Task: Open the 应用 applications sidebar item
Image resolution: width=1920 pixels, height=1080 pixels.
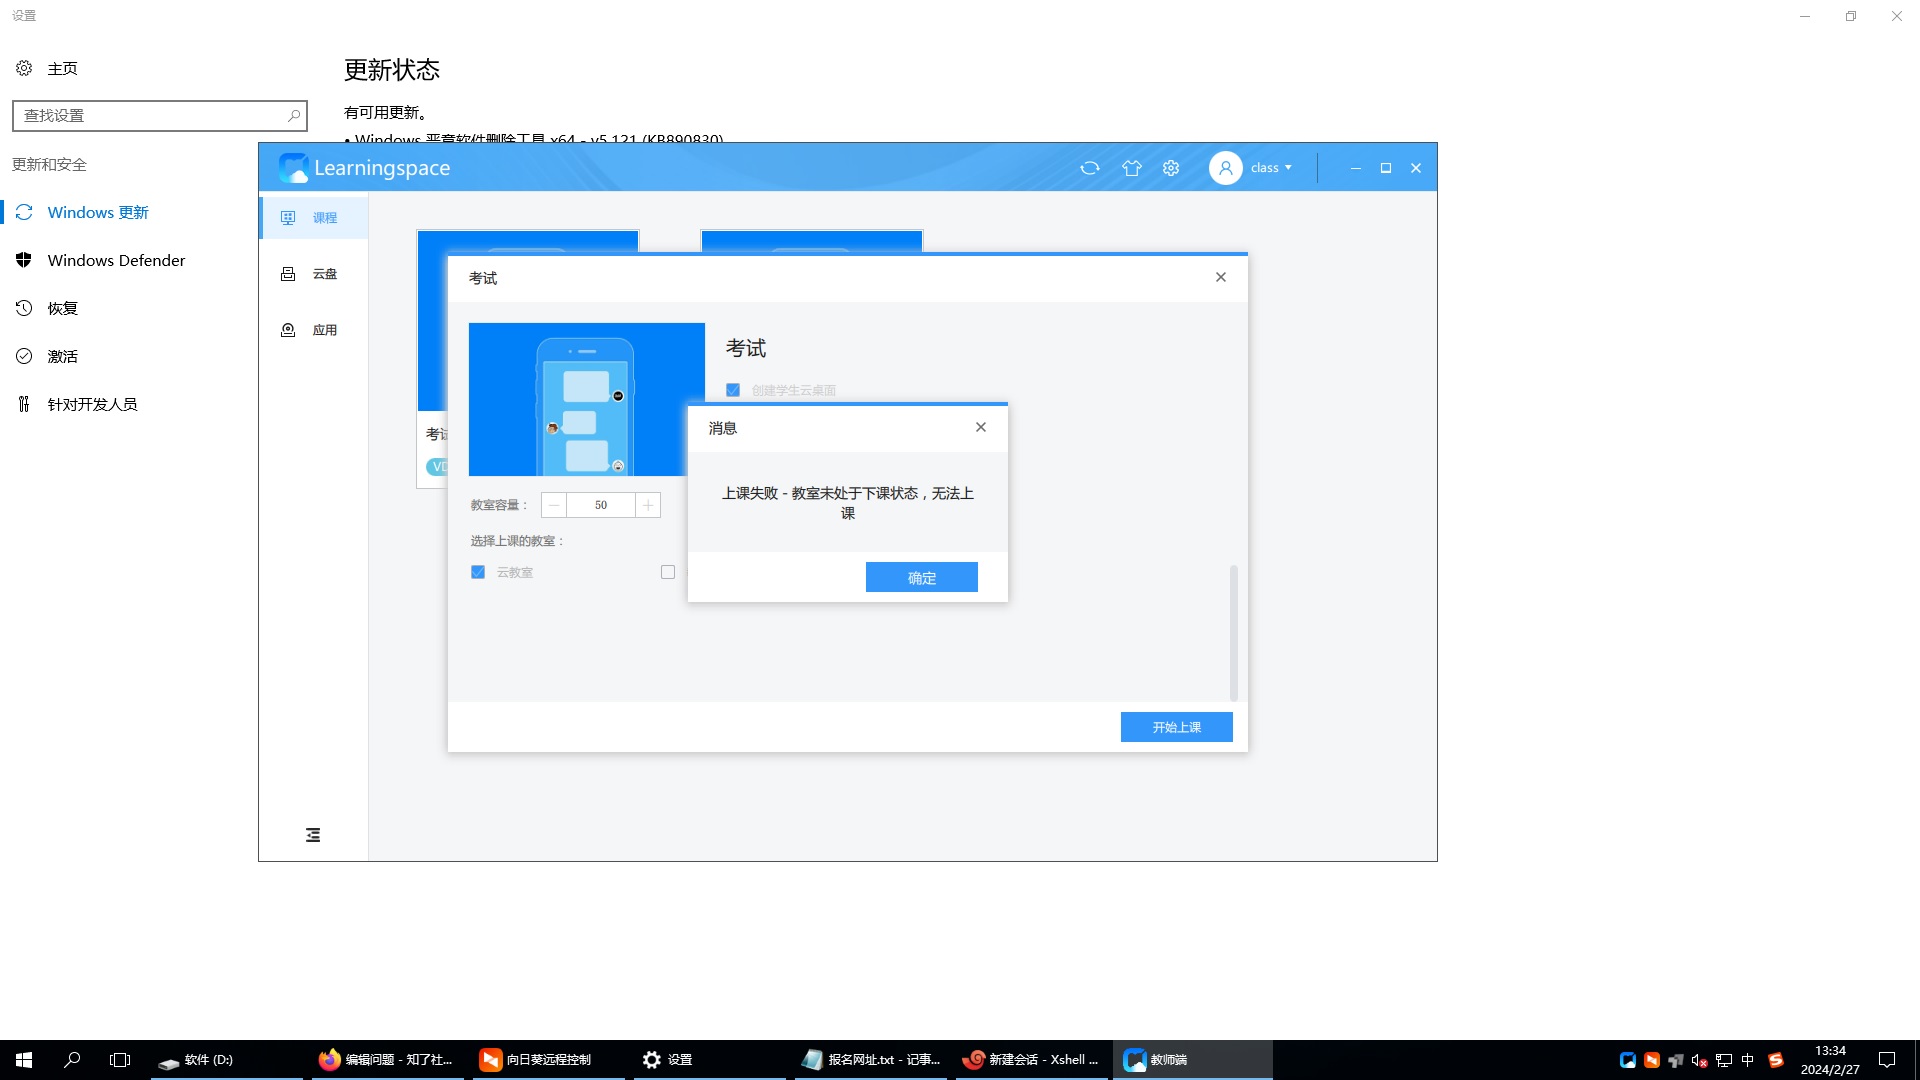Action: point(313,330)
